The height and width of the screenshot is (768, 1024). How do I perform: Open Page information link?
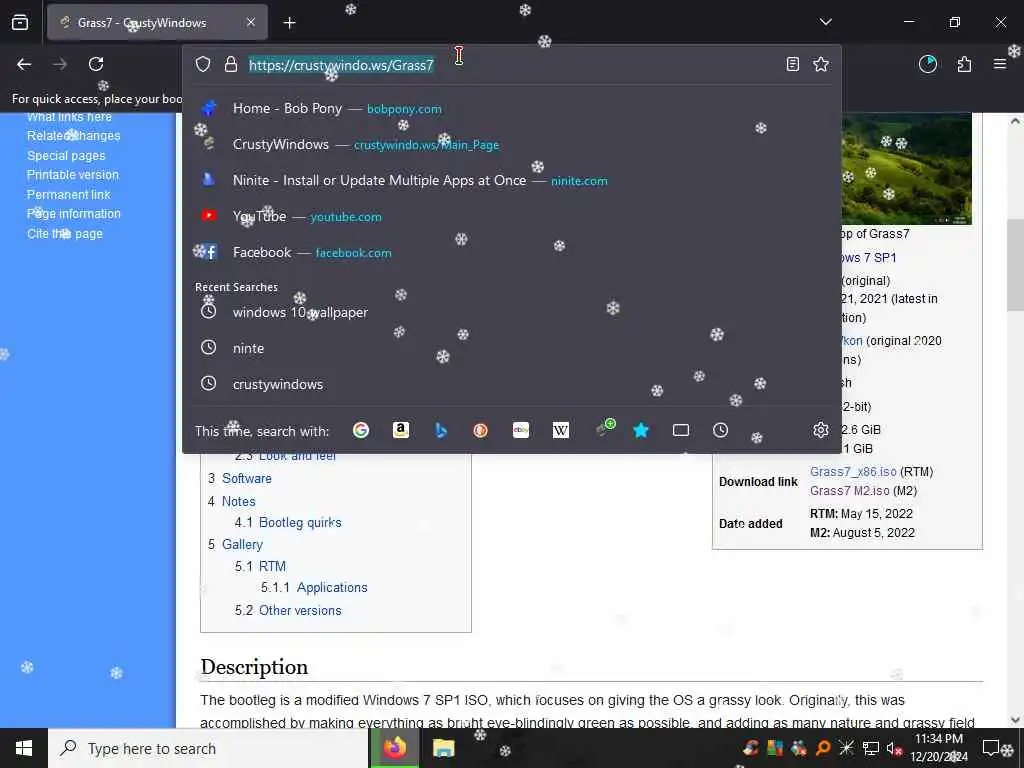(x=74, y=214)
